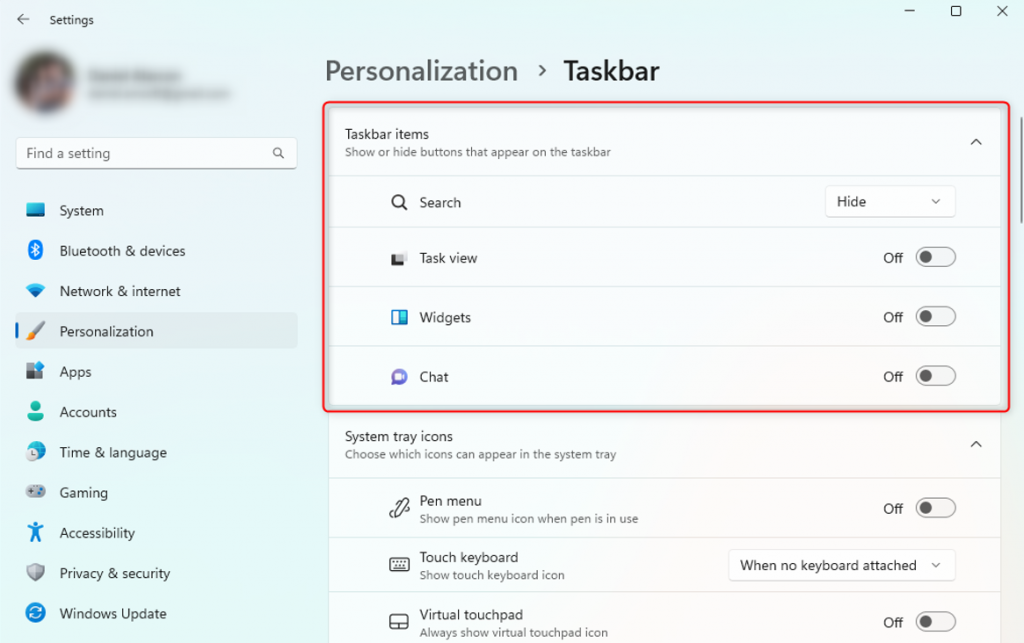Switch on the Chat toggle
The image size is (1024, 643).
pyautogui.click(x=935, y=376)
